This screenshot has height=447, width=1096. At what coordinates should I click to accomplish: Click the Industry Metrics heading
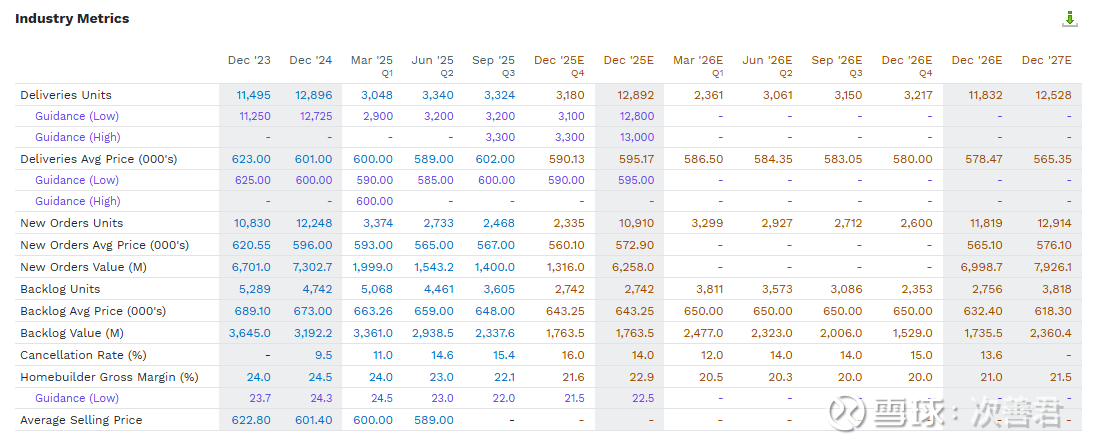coord(72,19)
